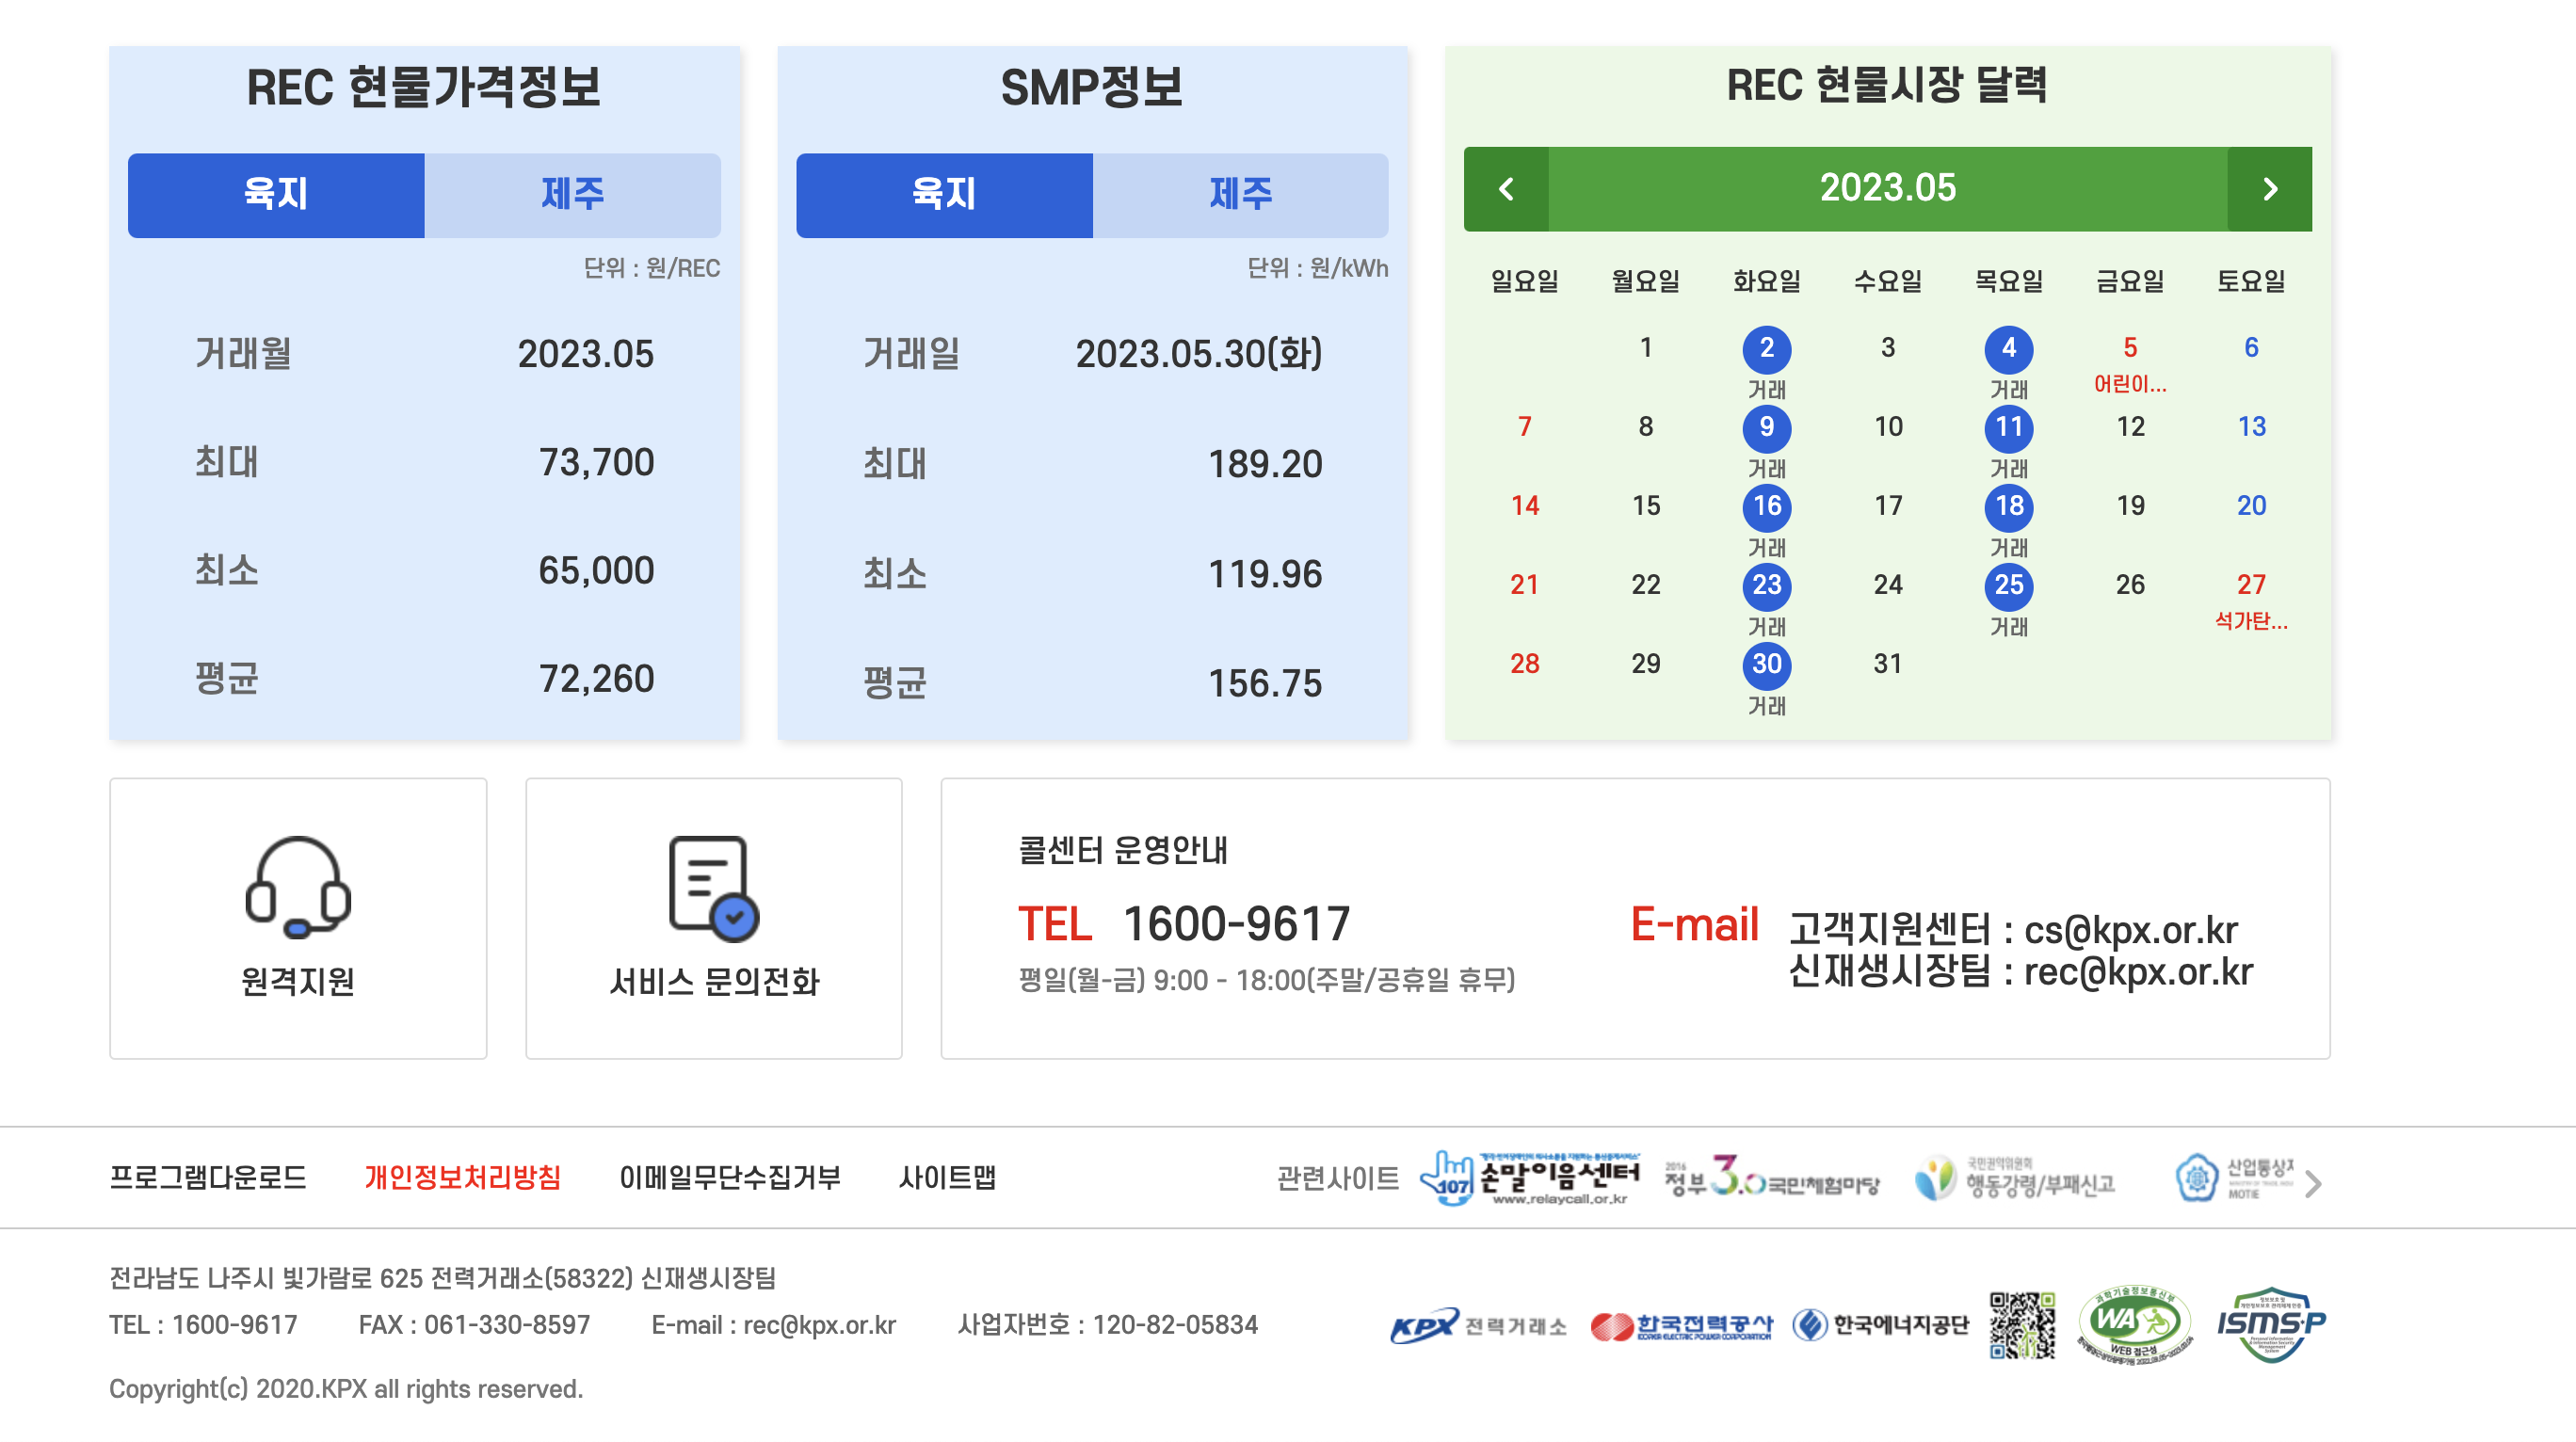2576x1442 pixels.
Task: Open the 사이트맵 footer link
Action: point(946,1177)
